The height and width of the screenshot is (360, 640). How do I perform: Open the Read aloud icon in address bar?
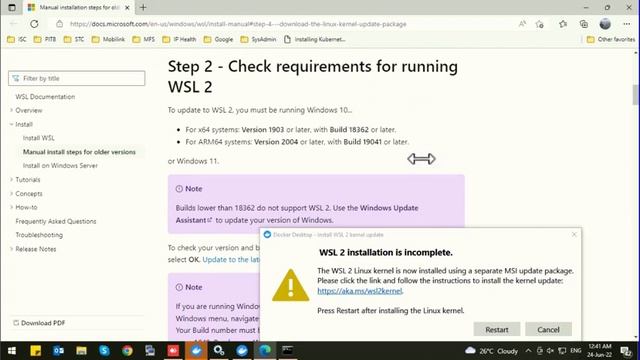522,24
